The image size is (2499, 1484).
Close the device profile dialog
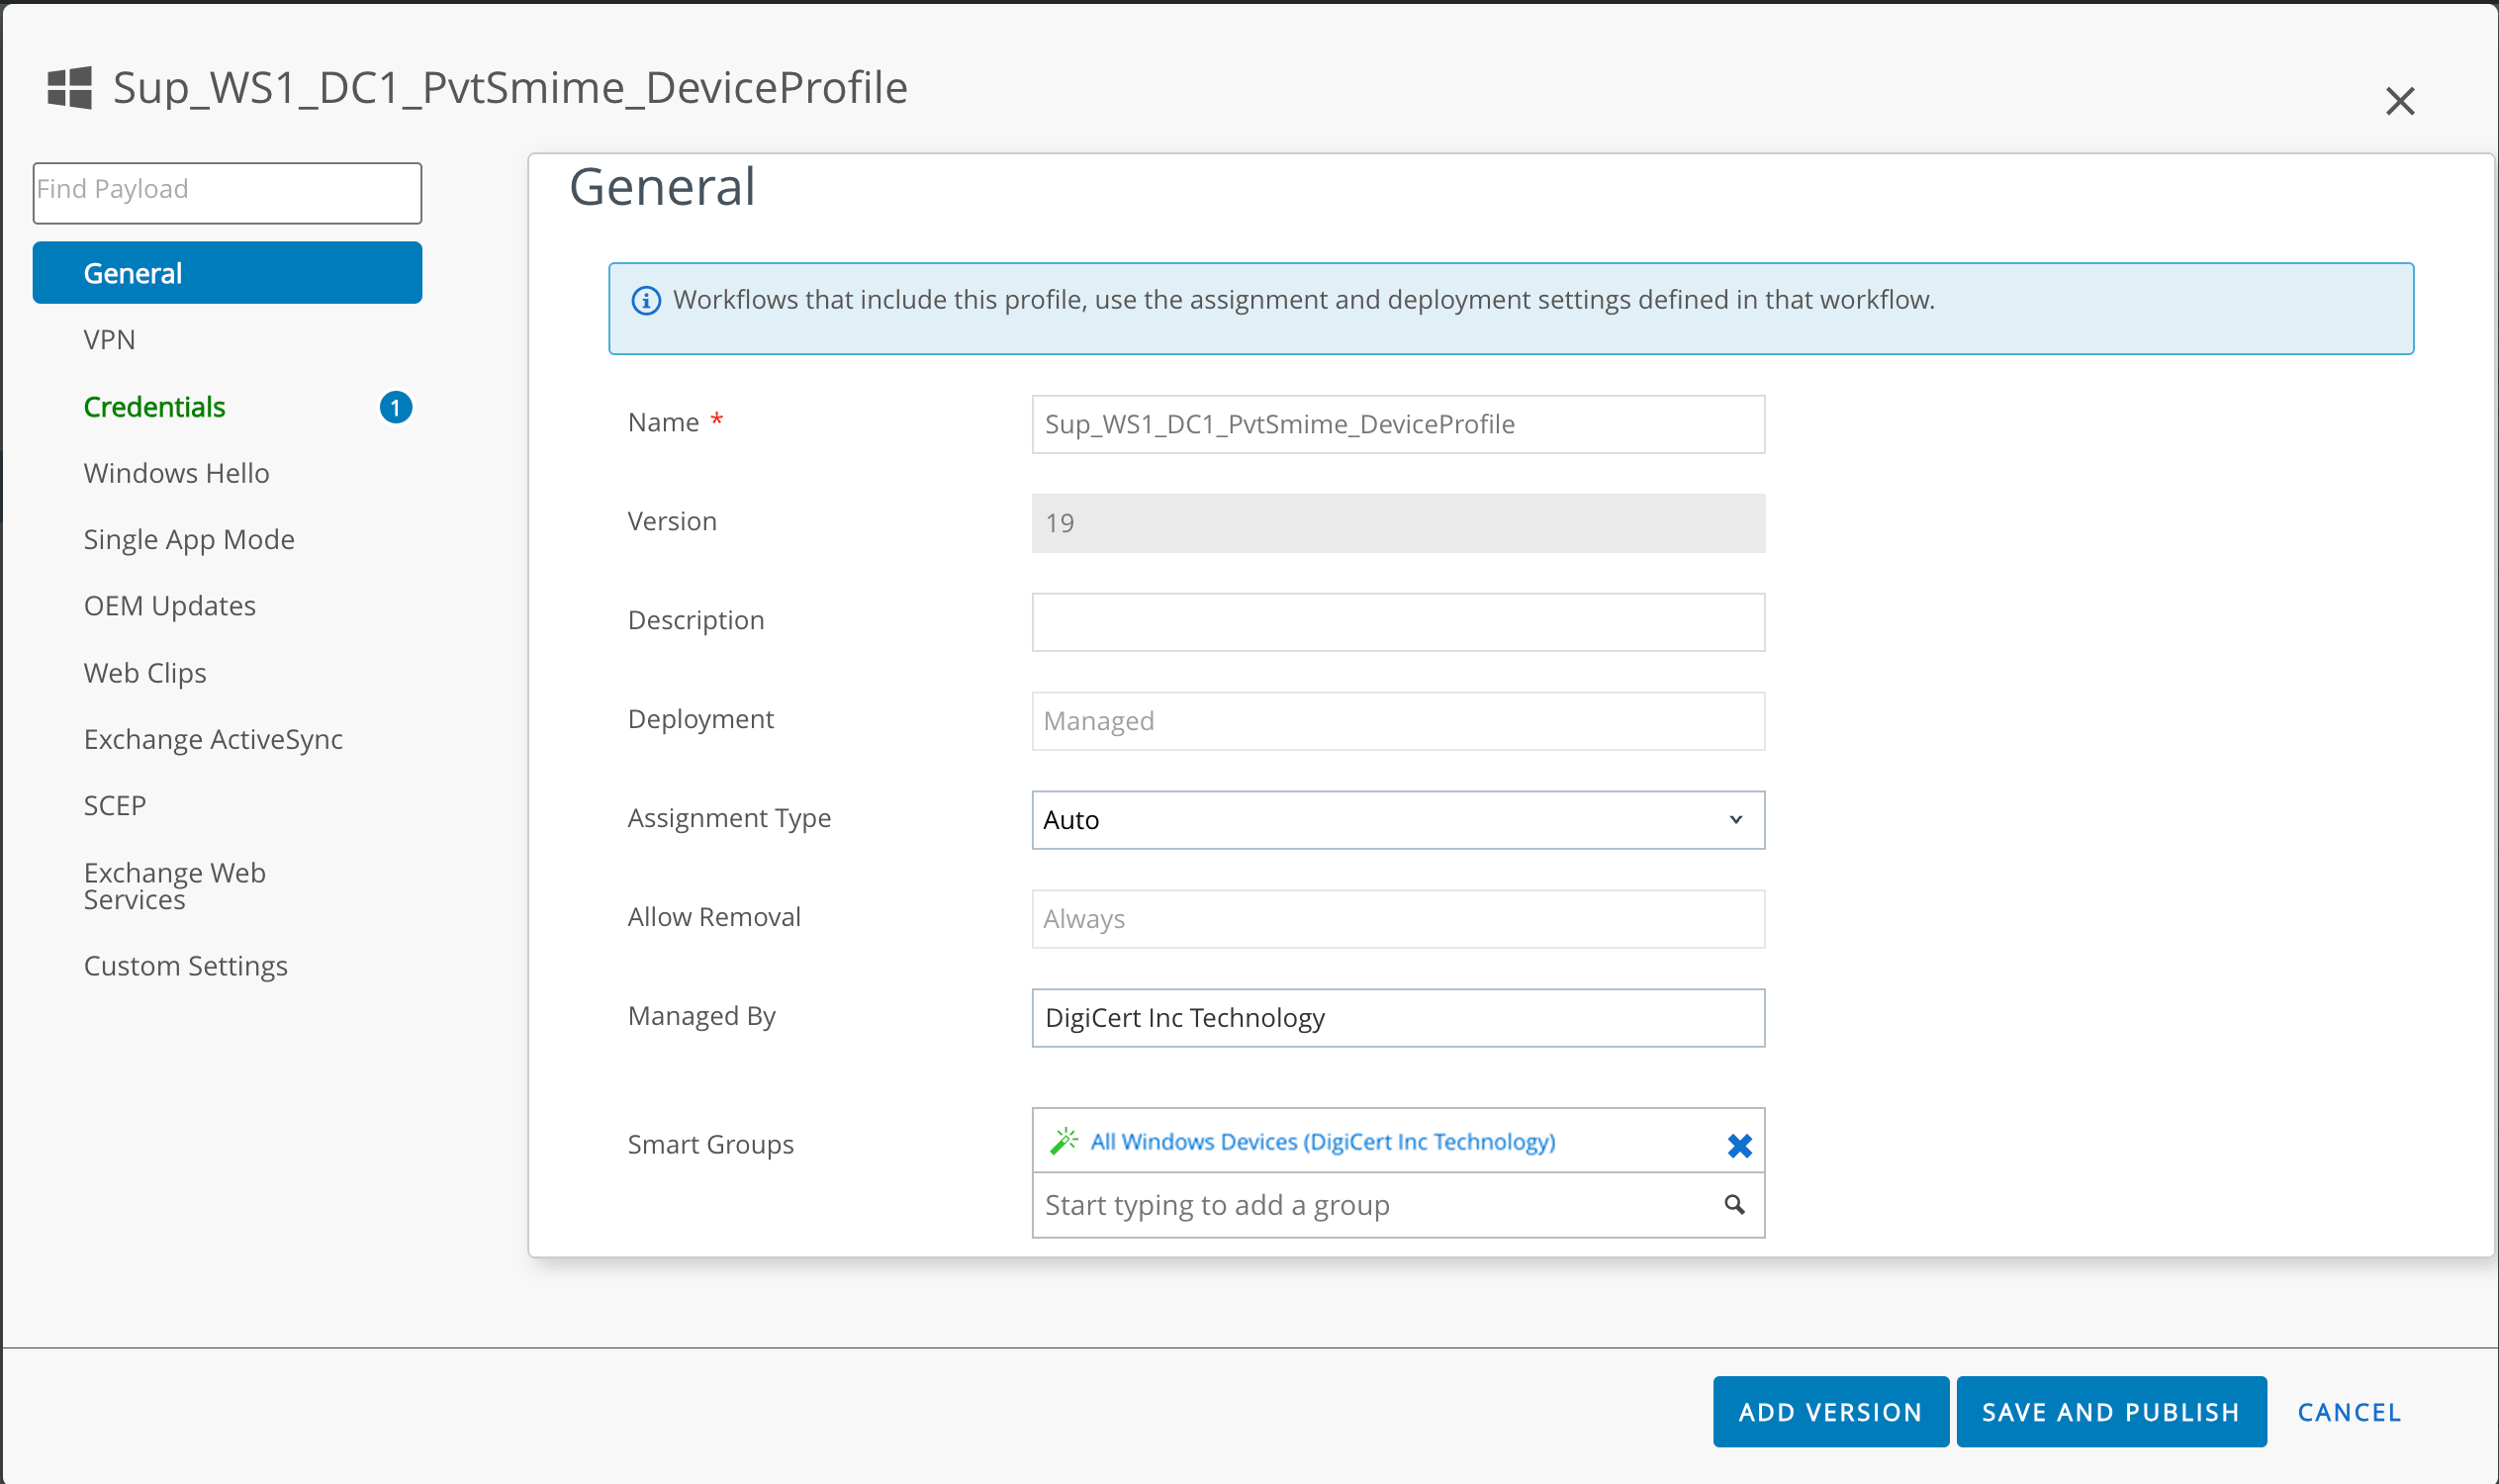(2399, 101)
